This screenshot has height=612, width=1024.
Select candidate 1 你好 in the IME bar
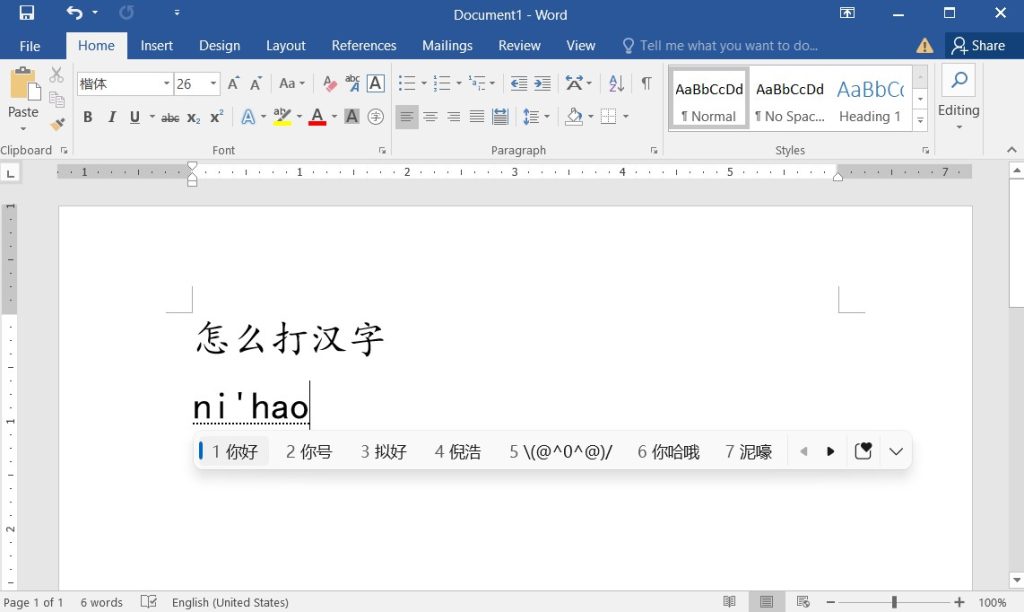pyautogui.click(x=231, y=451)
